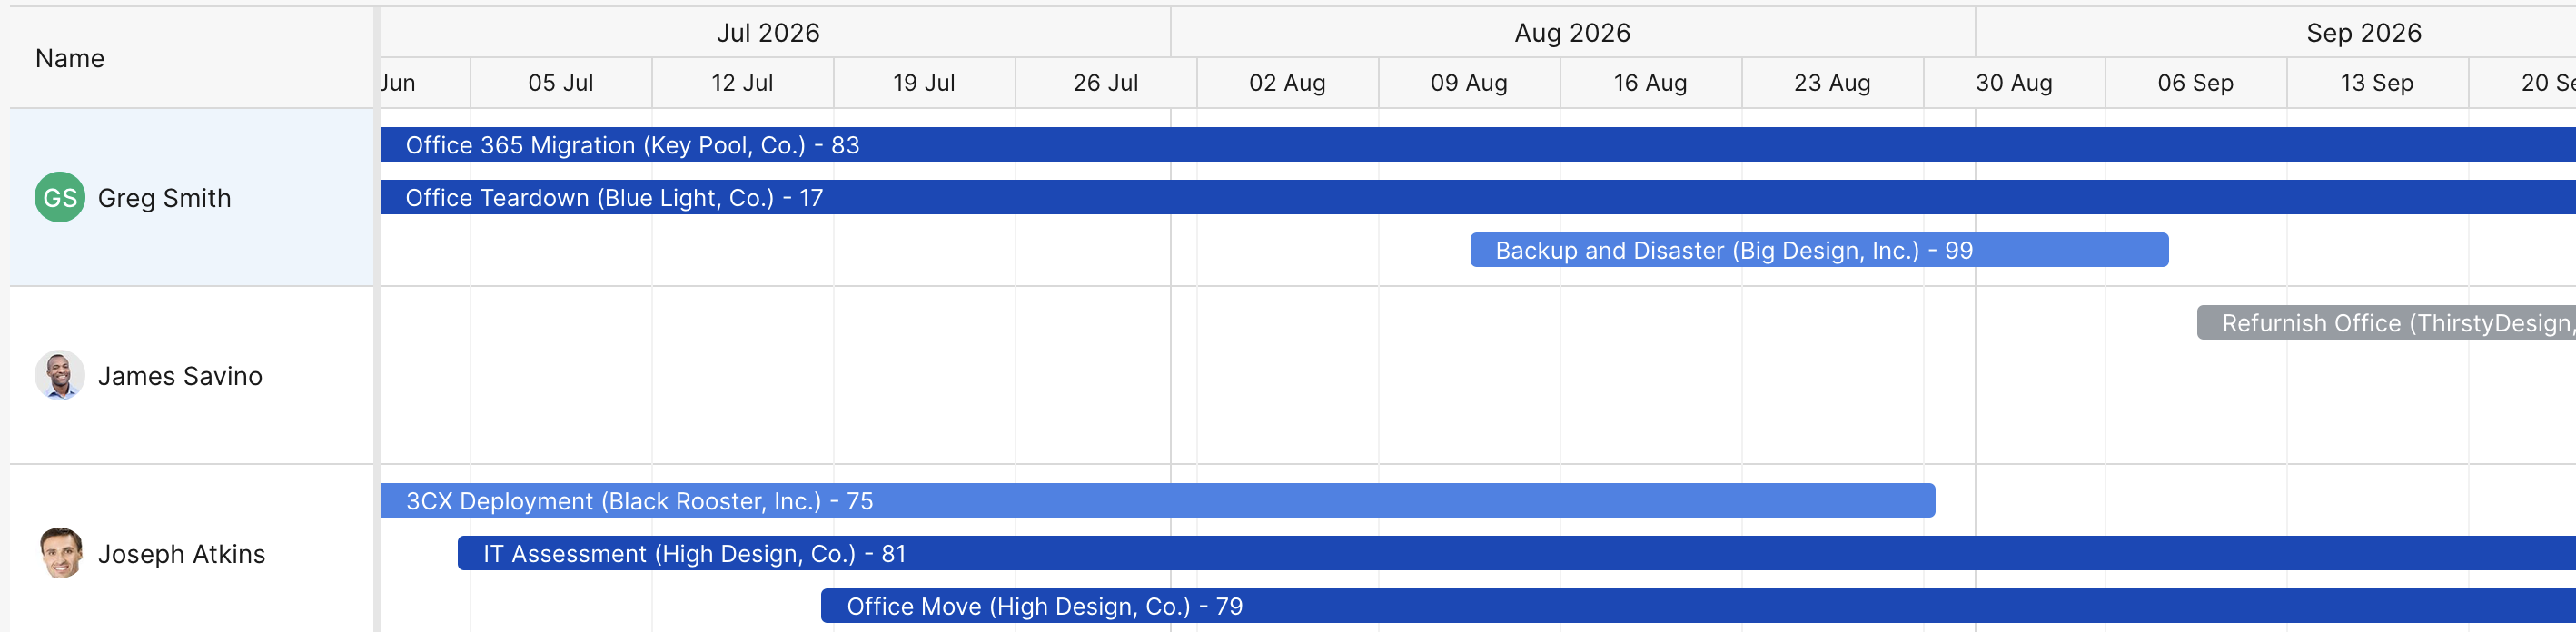Open the Office 365 Migration task bar
The image size is (2576, 632).
[1478, 144]
